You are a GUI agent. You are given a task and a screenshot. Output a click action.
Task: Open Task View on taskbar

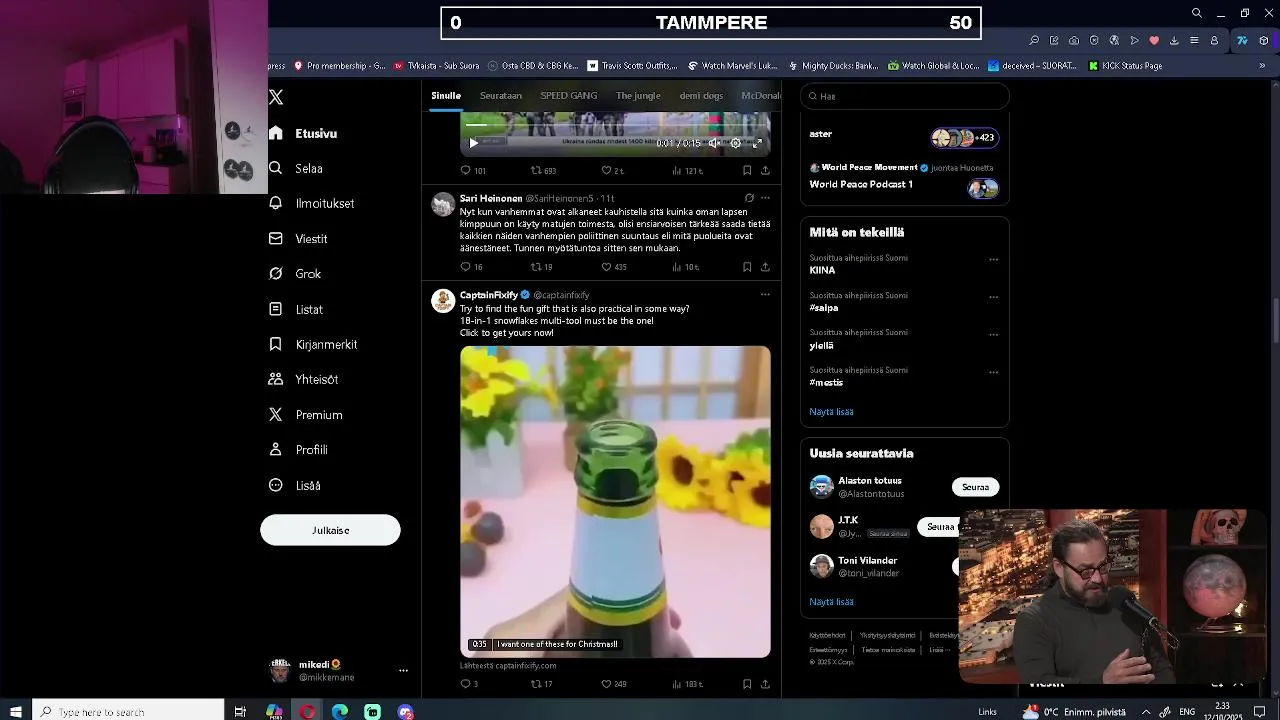tap(240, 712)
